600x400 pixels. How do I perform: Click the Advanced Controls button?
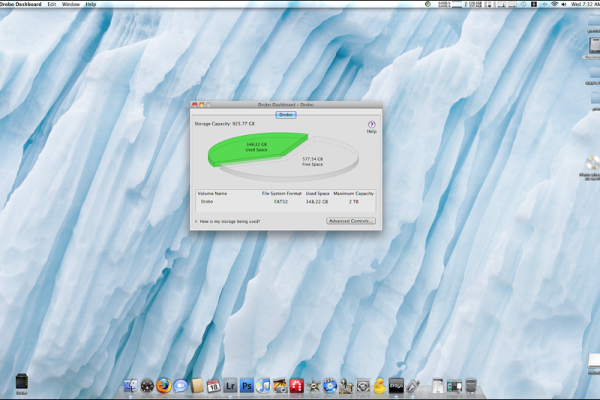coord(351,221)
